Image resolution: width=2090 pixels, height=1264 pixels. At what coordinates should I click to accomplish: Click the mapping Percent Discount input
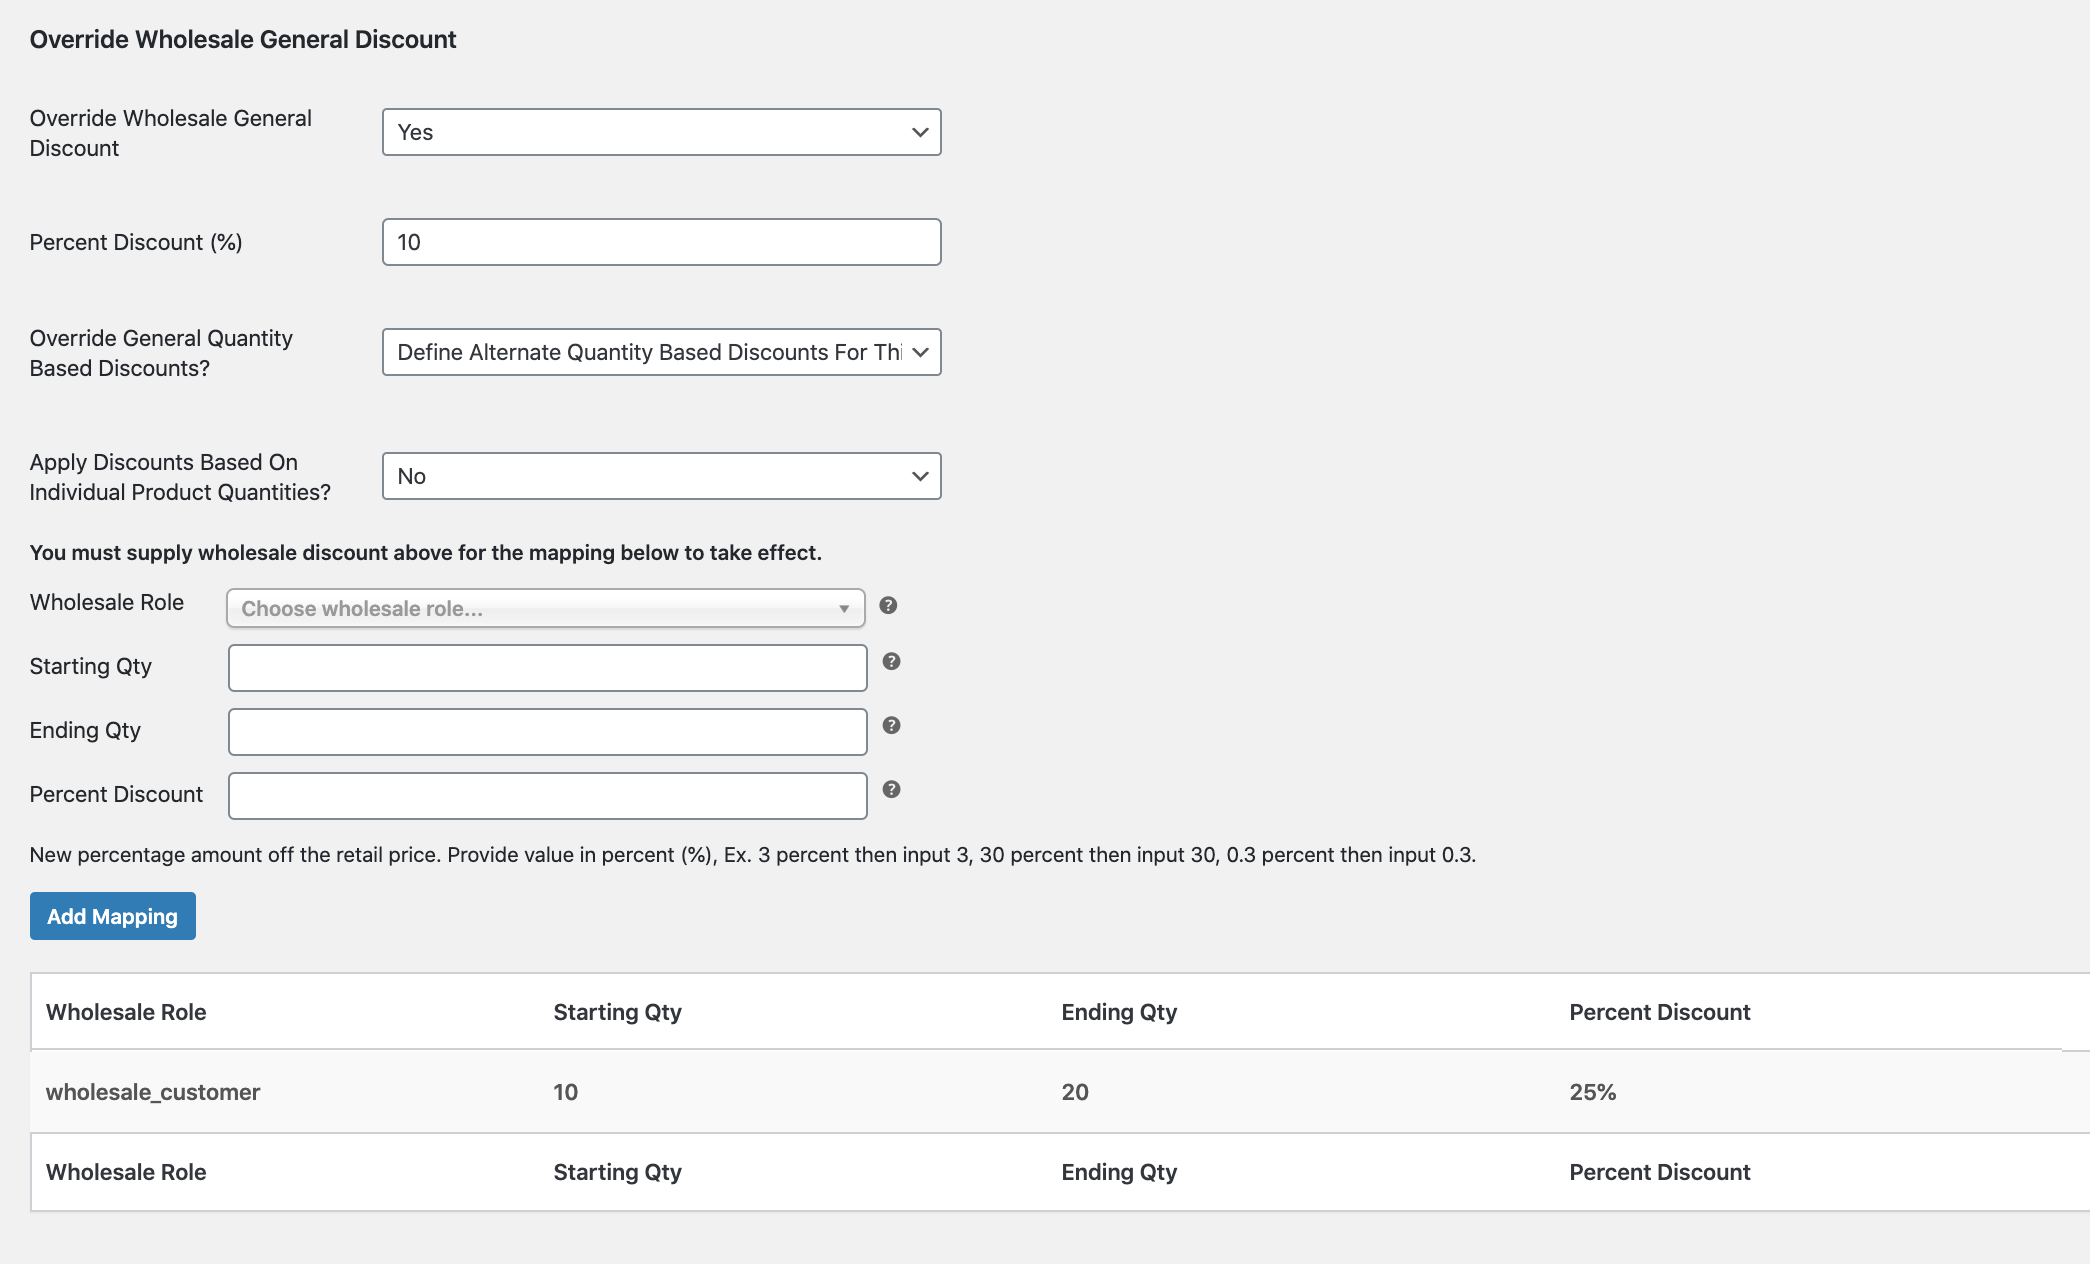[x=547, y=796]
